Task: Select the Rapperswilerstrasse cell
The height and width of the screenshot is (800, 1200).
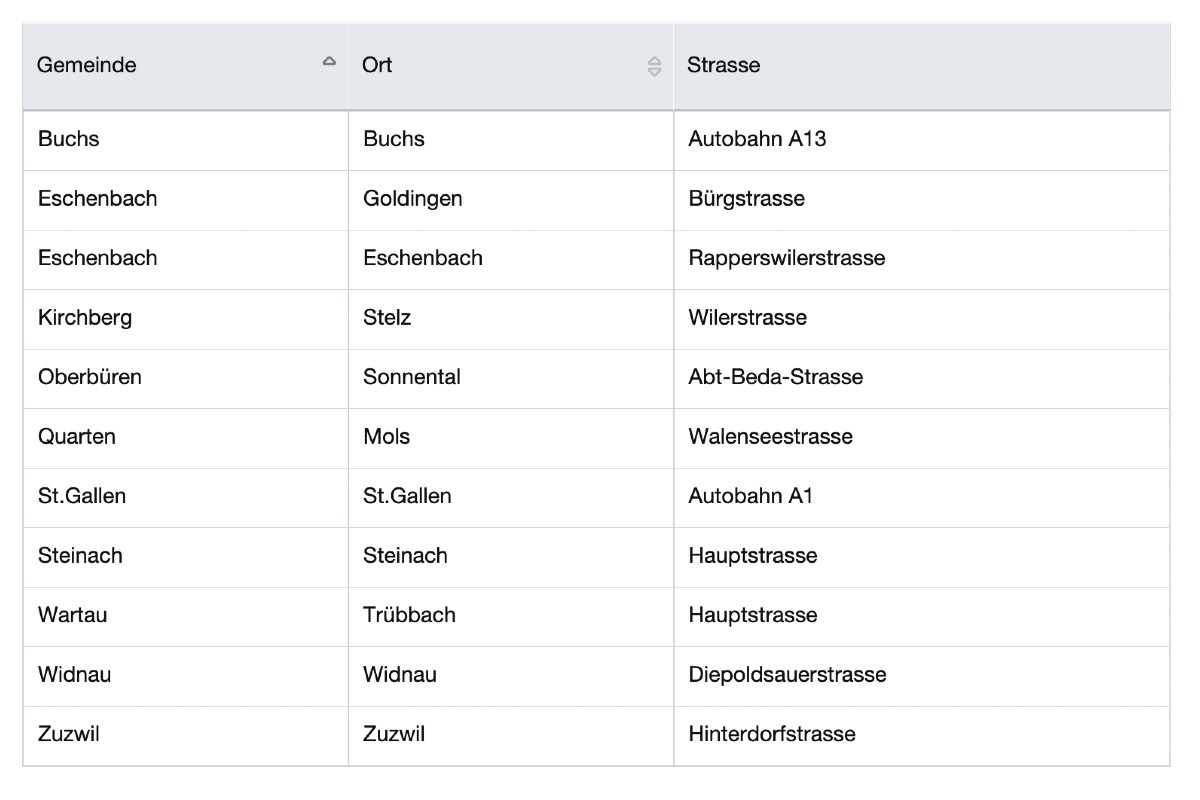Action: (786, 258)
